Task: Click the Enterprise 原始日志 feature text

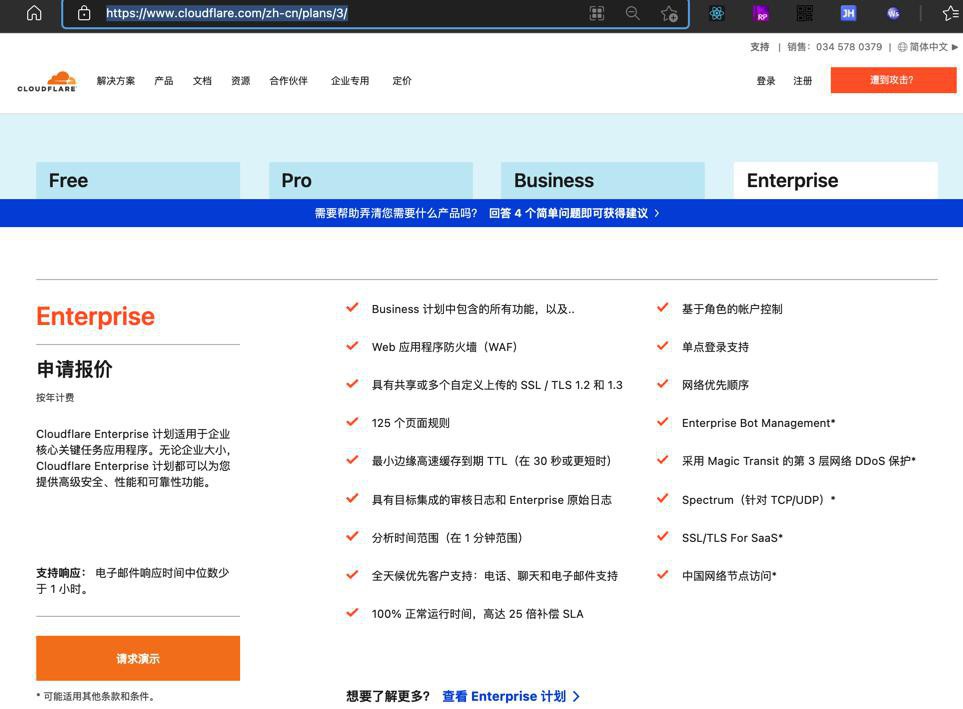Action: 491,500
